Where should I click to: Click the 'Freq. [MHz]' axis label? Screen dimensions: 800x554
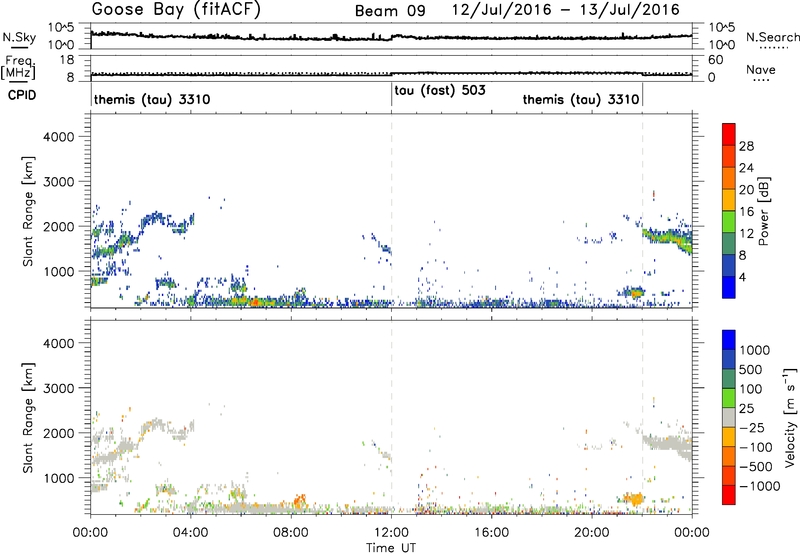[x=18, y=67]
